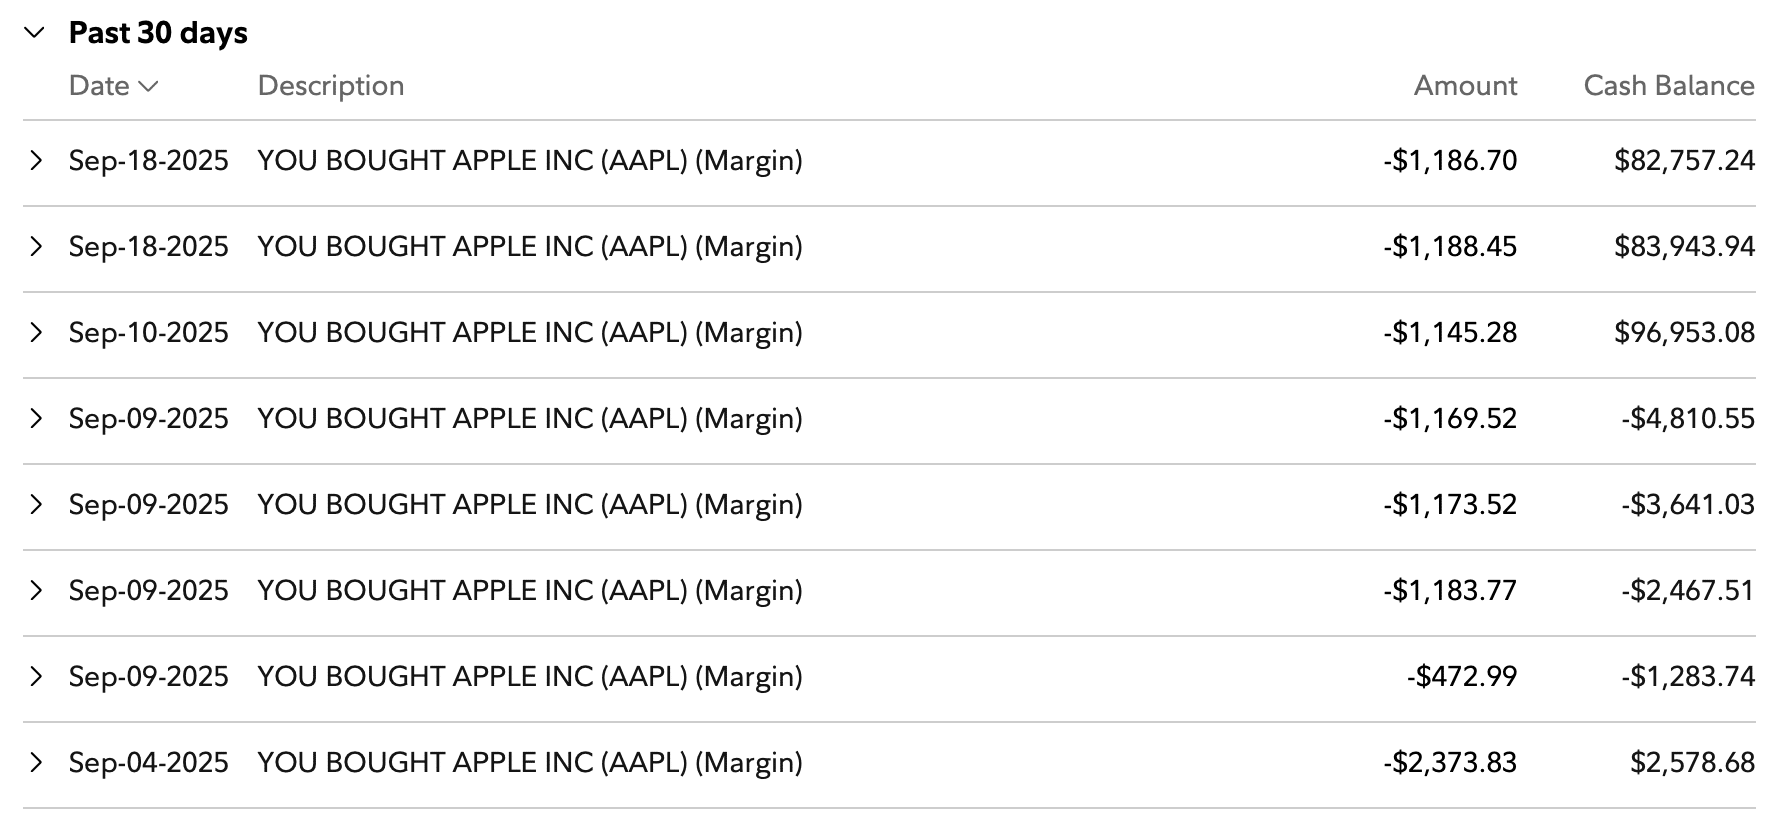Image resolution: width=1789 pixels, height=823 pixels.
Task: Click the Amount column header
Action: click(x=1464, y=86)
